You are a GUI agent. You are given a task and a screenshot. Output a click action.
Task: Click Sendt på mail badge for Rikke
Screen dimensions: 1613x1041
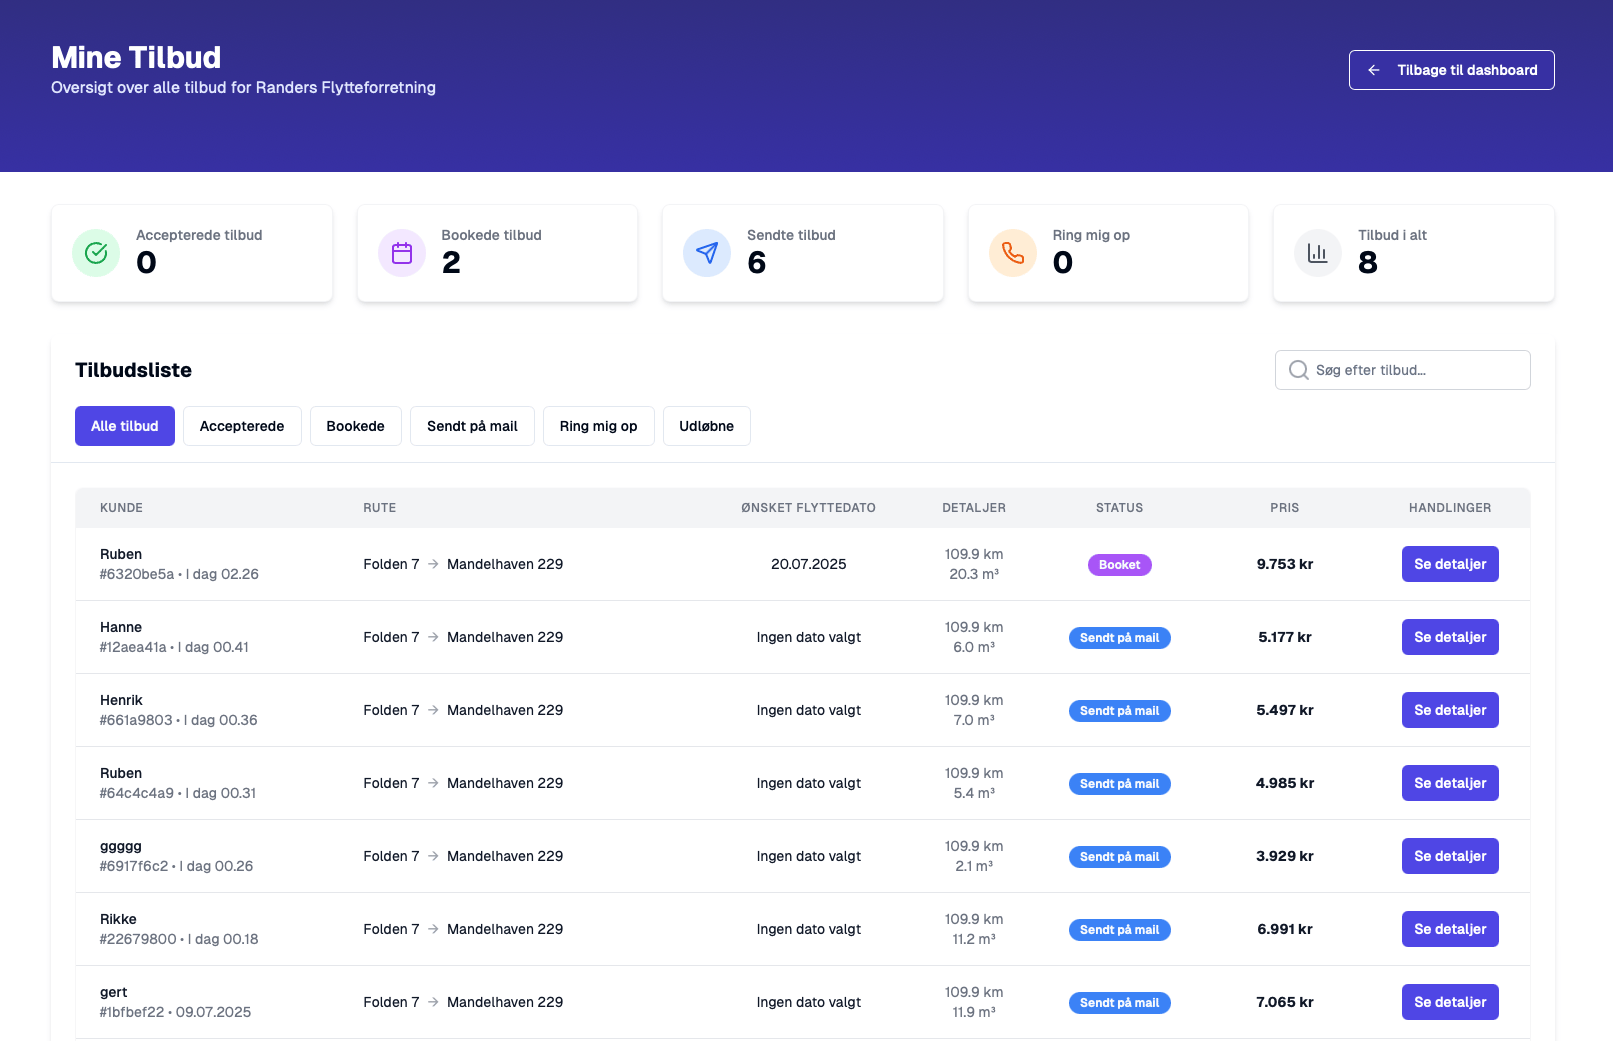click(x=1119, y=930)
